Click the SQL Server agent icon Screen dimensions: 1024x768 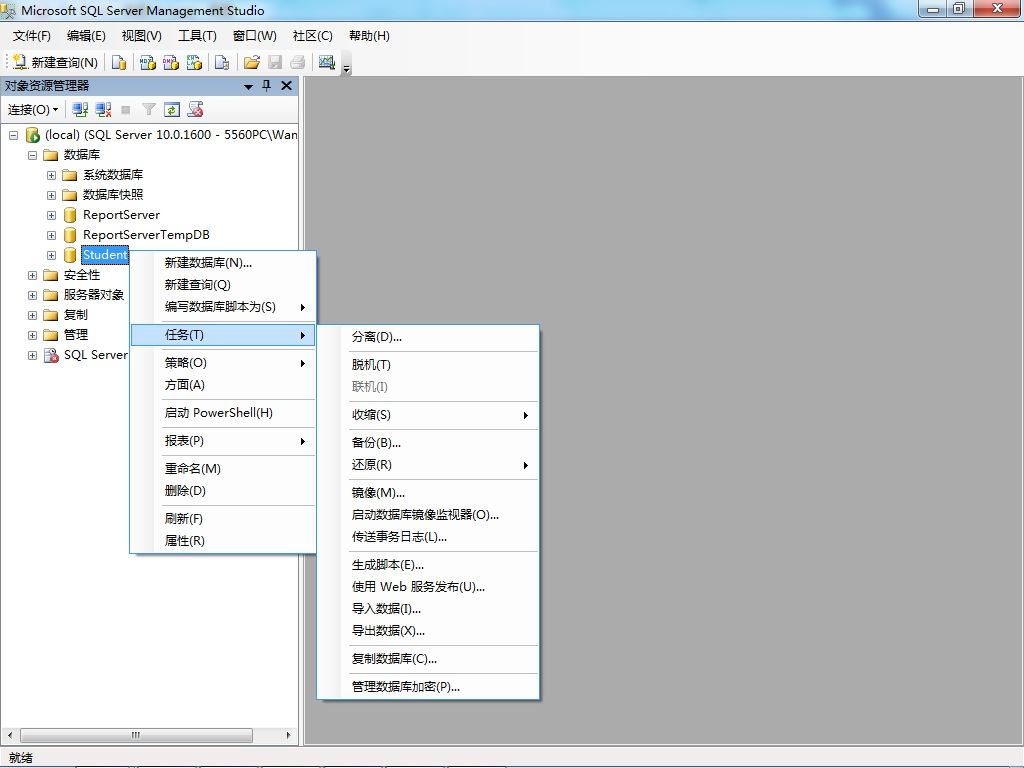[51, 355]
